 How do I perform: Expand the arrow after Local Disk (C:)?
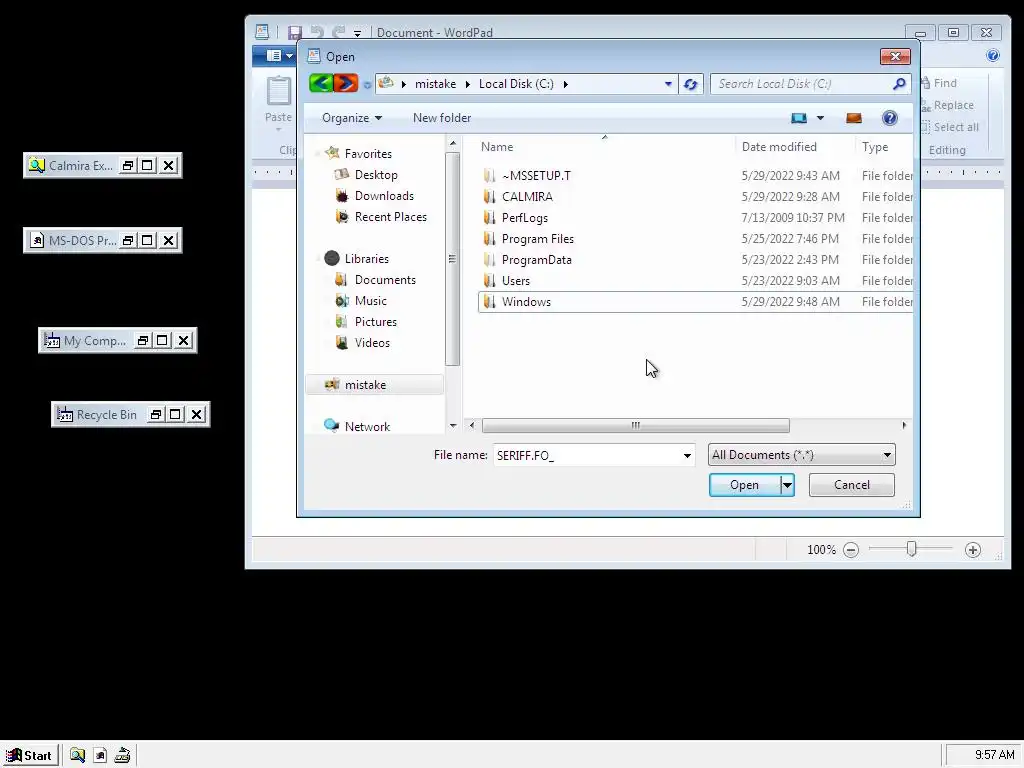[x=566, y=84]
